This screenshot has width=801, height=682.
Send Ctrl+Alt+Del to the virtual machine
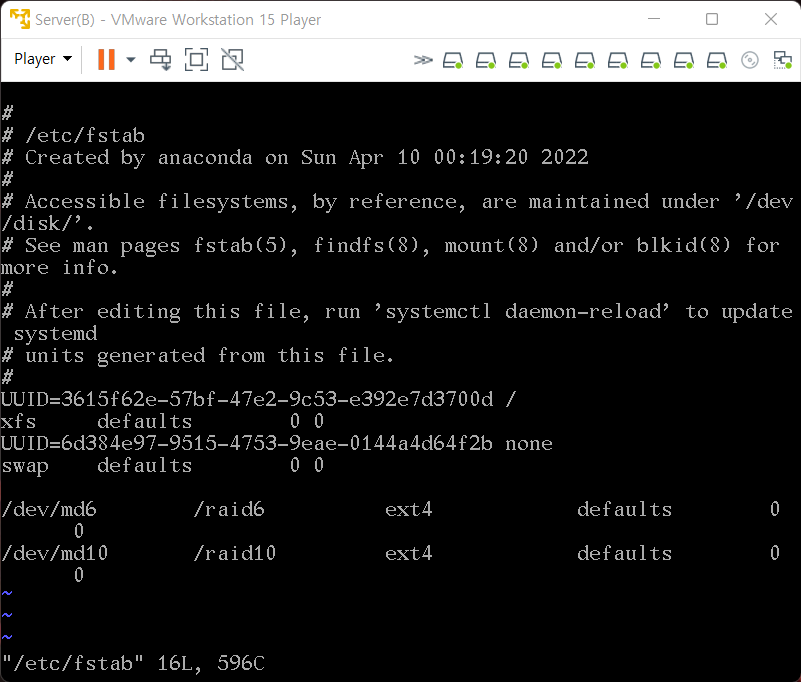pyautogui.click(x=160, y=60)
